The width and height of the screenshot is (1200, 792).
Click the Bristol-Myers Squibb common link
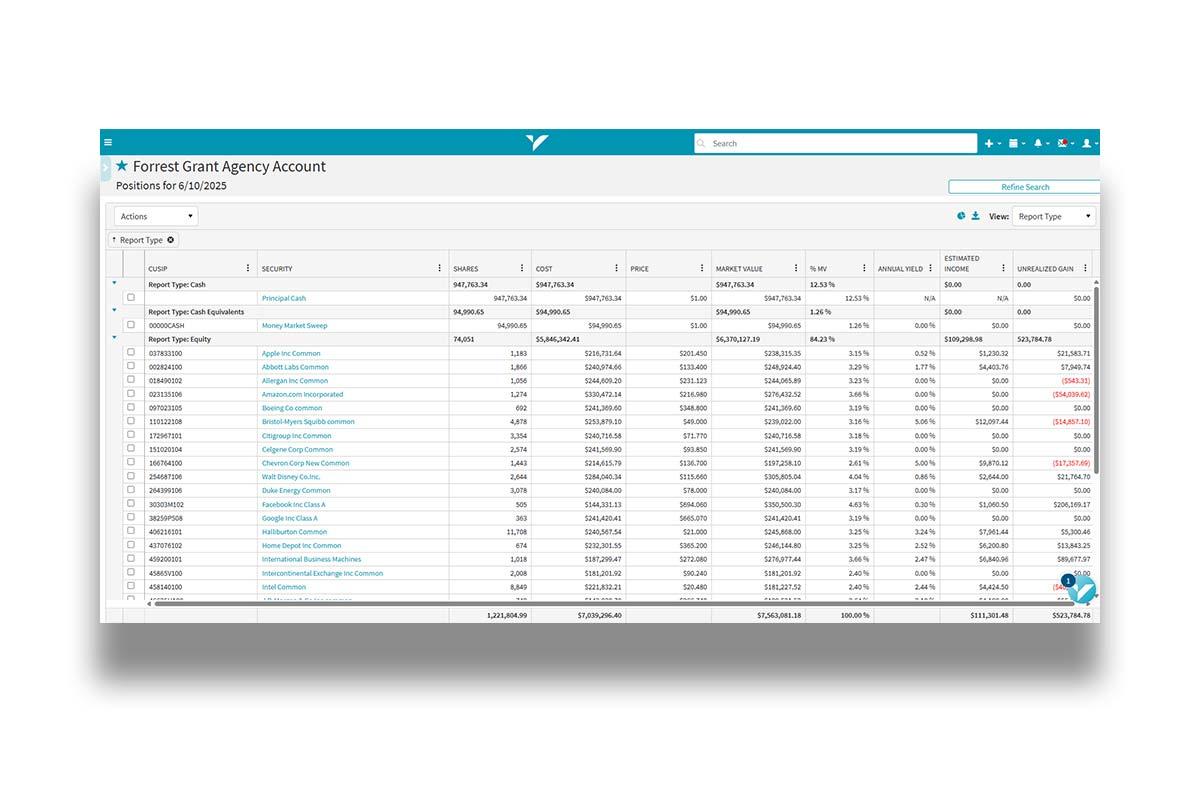[308, 422]
